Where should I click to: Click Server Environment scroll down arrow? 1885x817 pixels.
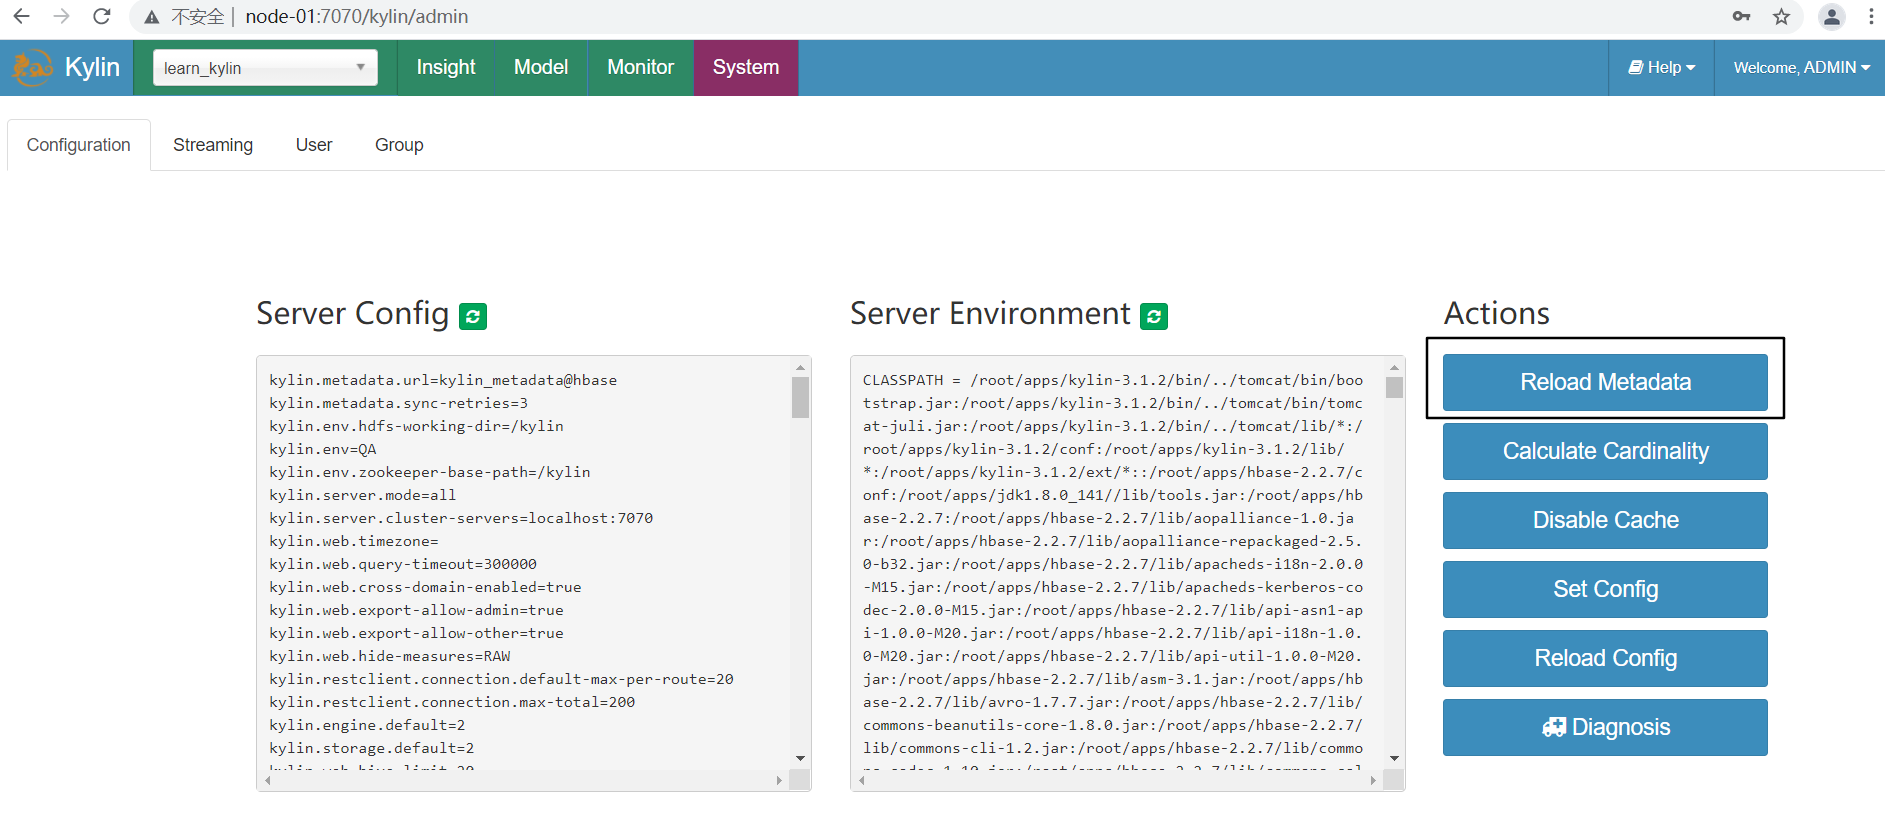point(1394,759)
